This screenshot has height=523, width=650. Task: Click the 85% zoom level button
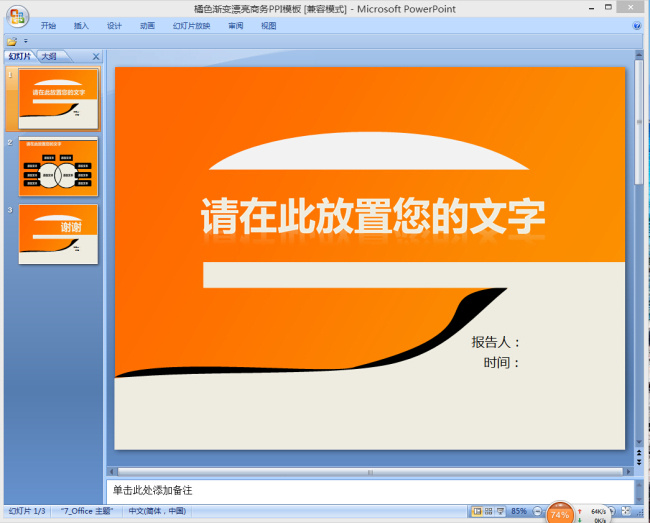[x=519, y=511]
